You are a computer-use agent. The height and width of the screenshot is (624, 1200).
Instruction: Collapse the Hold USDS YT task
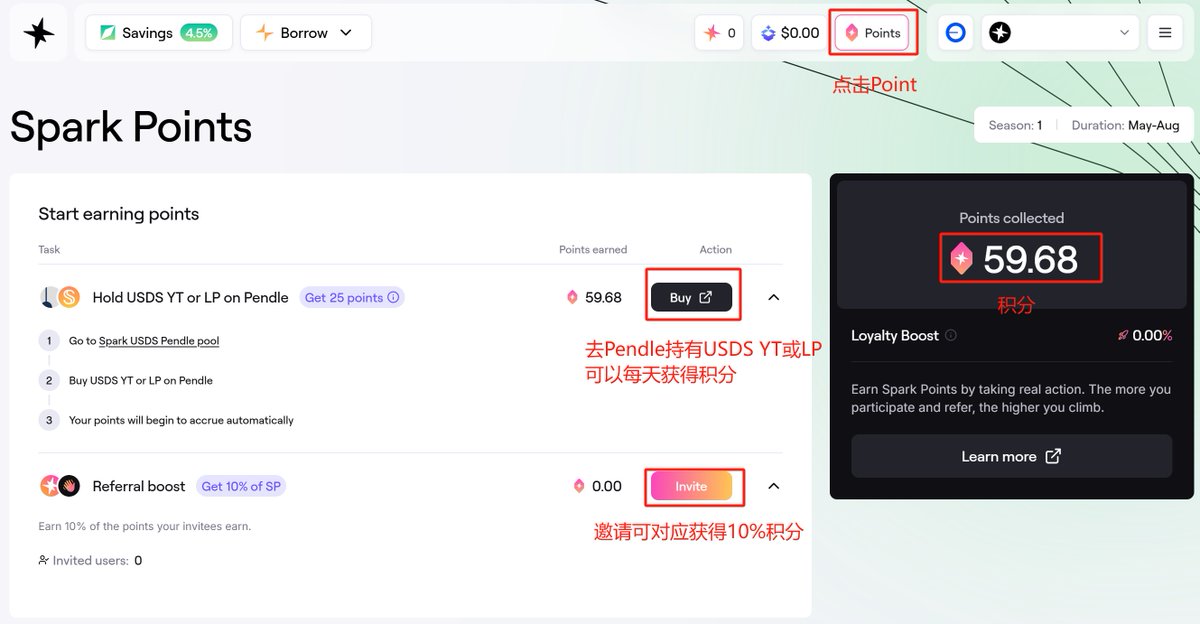pos(773,297)
